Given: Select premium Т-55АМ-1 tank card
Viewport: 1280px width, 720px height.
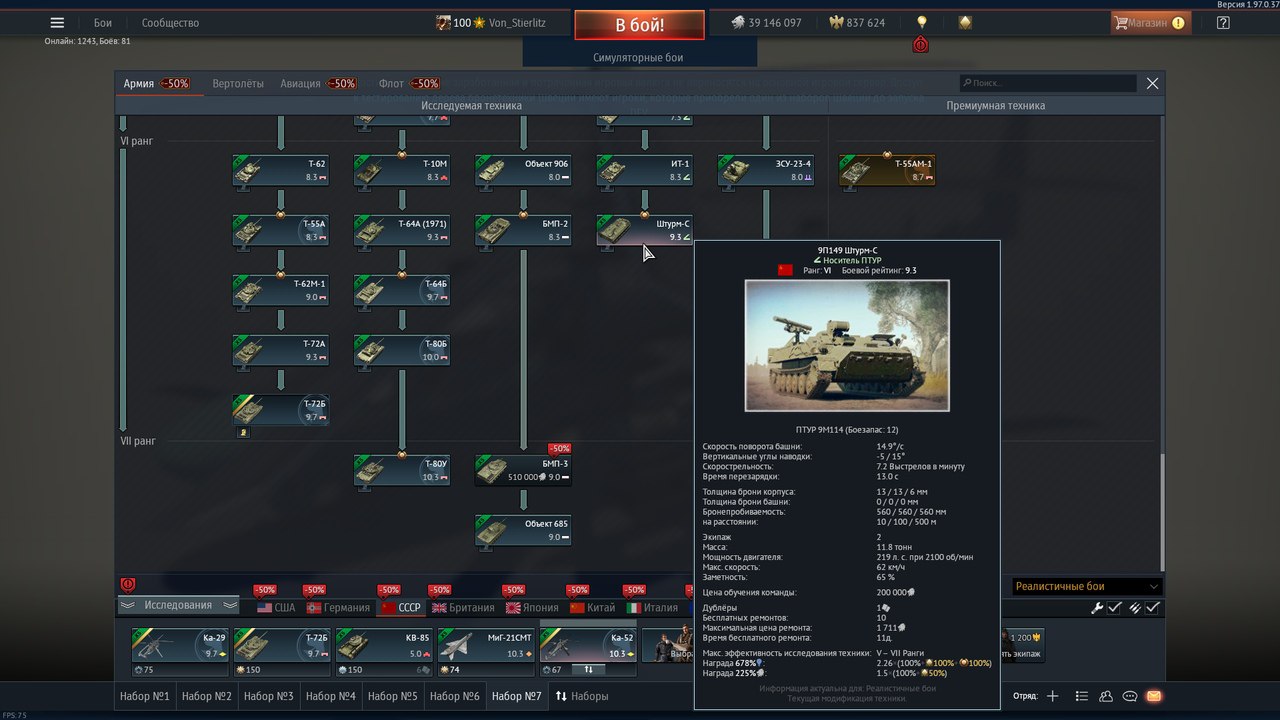Looking at the screenshot, I should [887, 171].
